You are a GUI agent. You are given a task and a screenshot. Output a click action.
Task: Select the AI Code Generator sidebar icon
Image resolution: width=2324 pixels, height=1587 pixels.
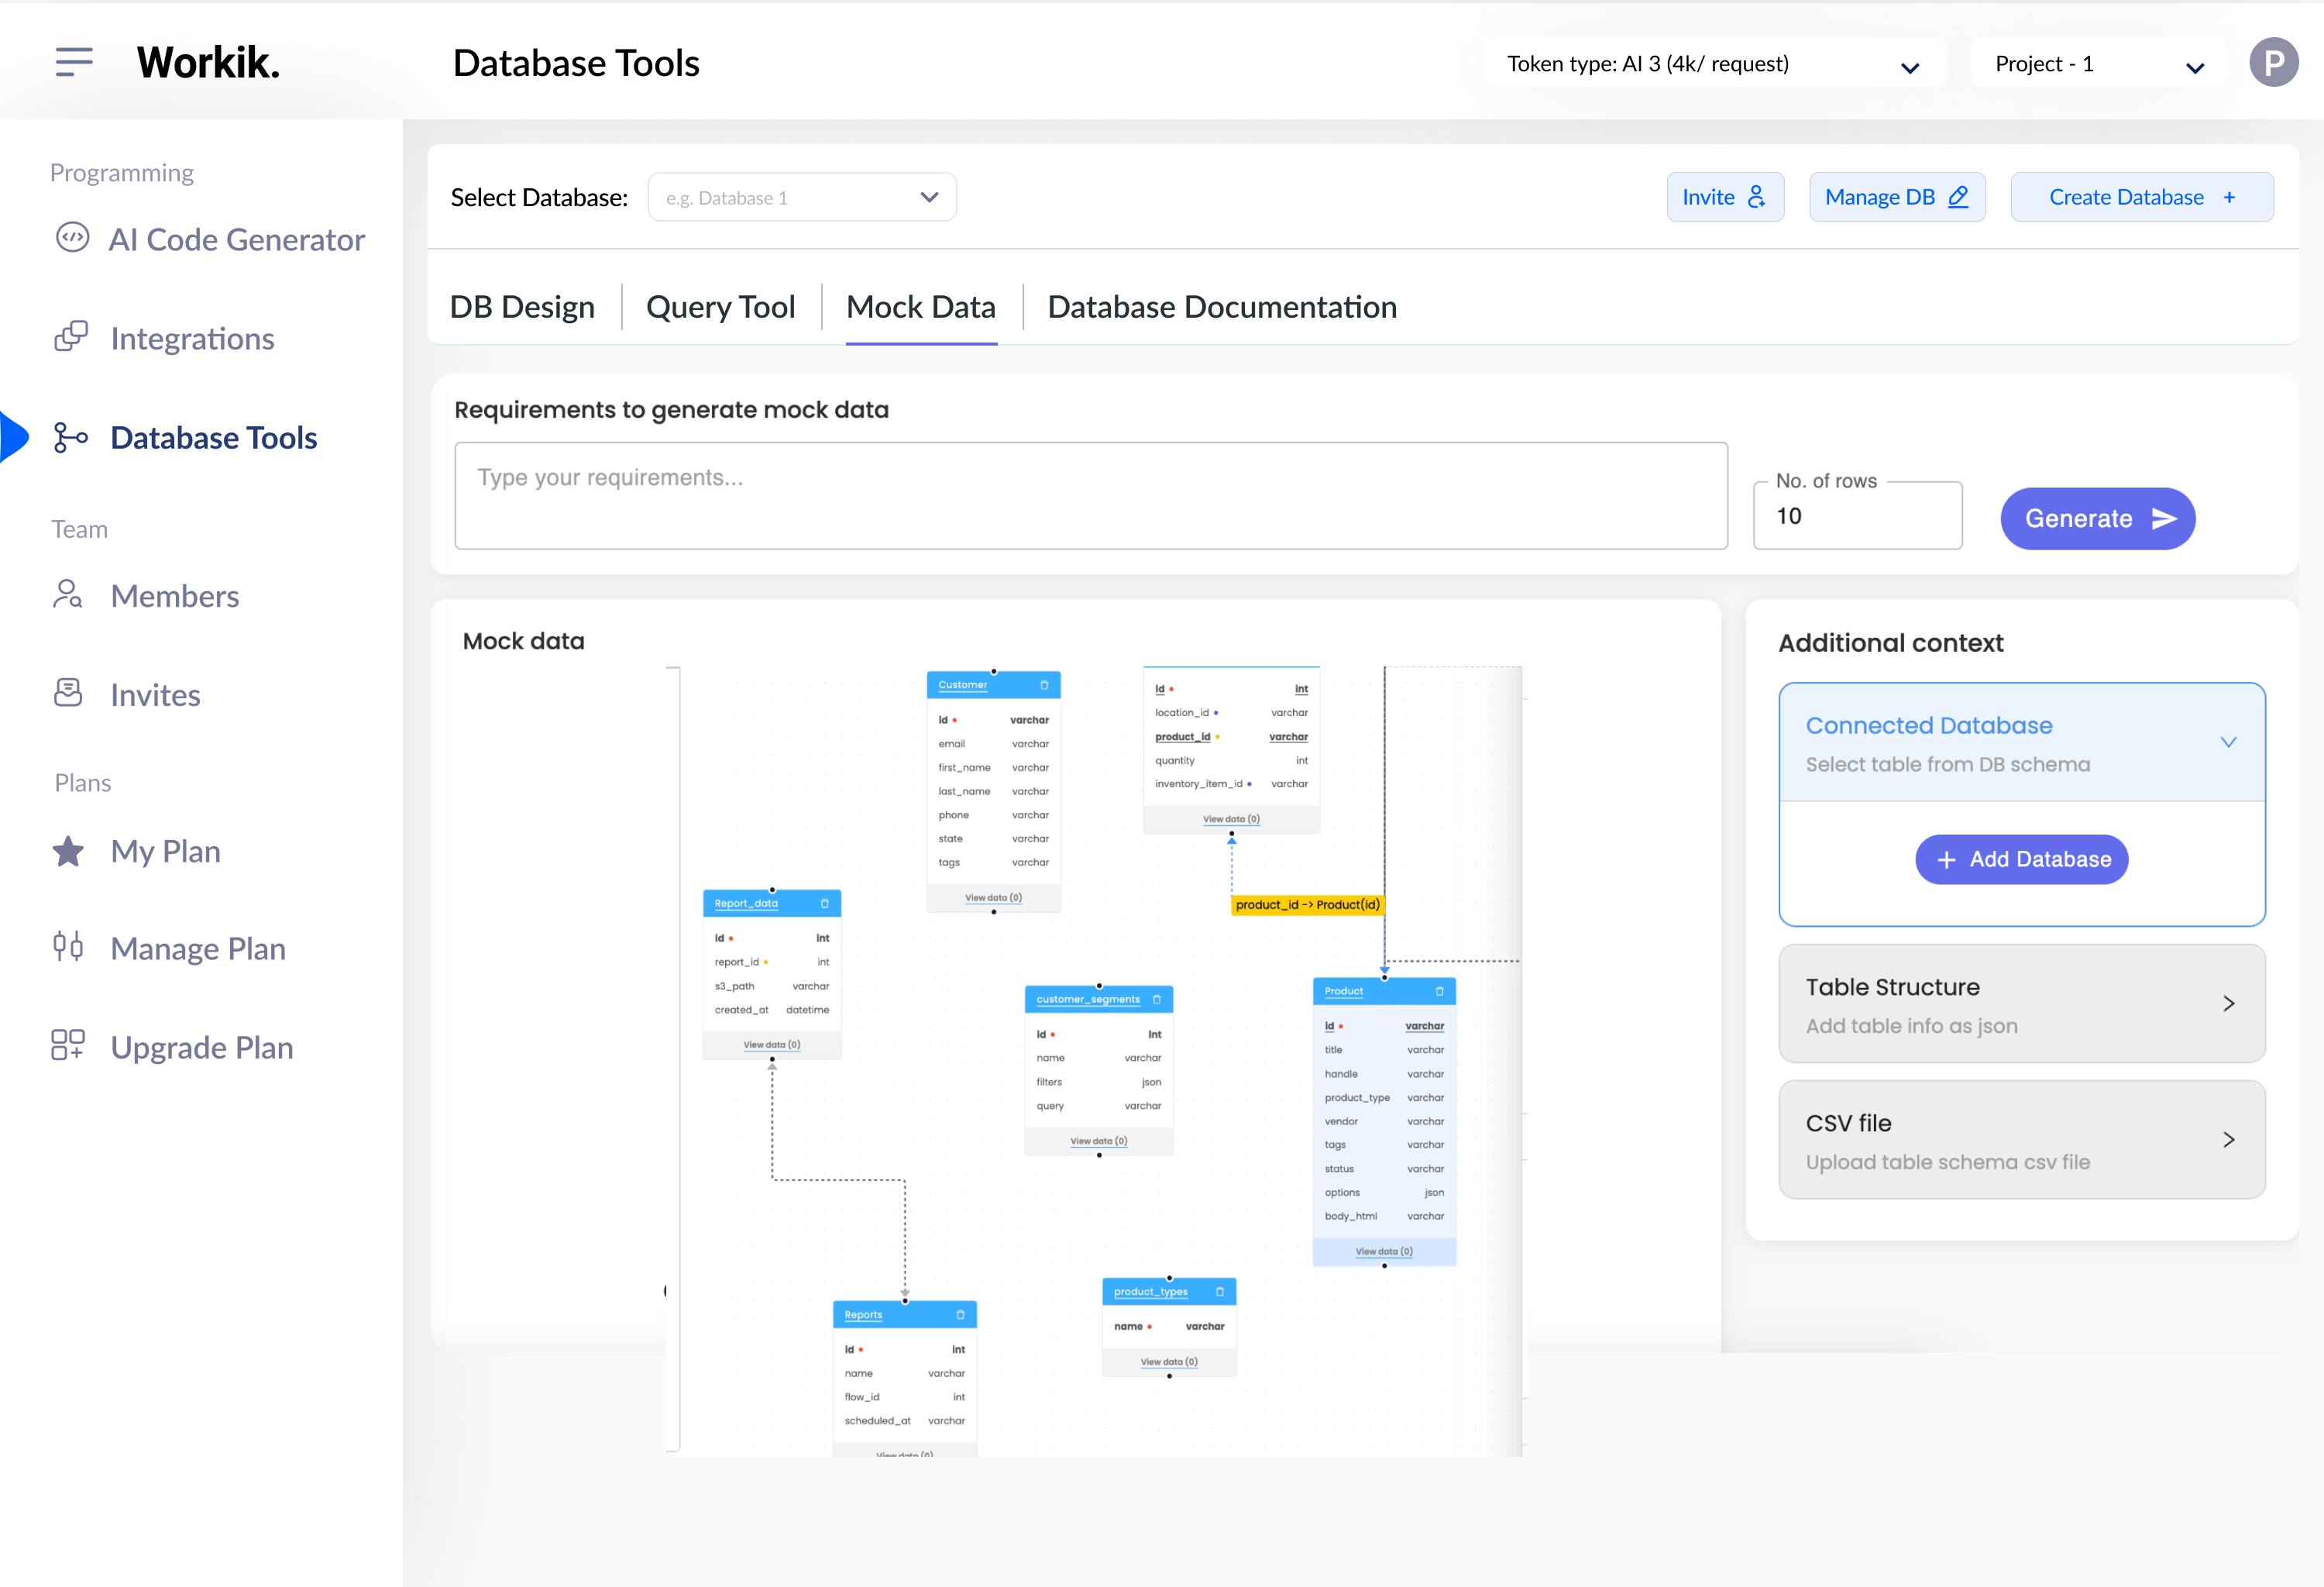click(71, 238)
